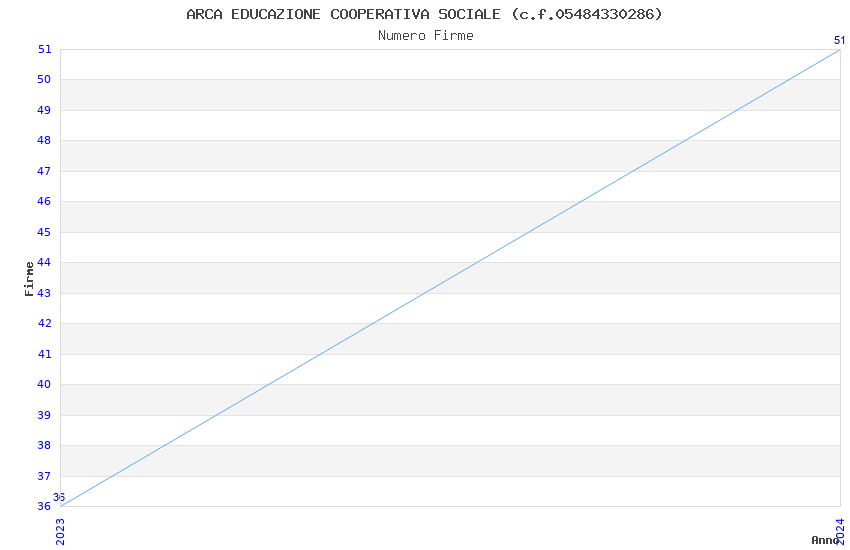Click the data label 51 above the line end
This screenshot has width=850, height=550.
click(x=839, y=40)
